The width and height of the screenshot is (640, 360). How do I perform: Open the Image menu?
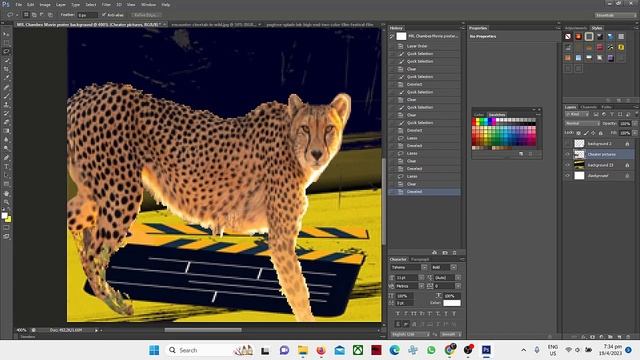tap(45, 4)
